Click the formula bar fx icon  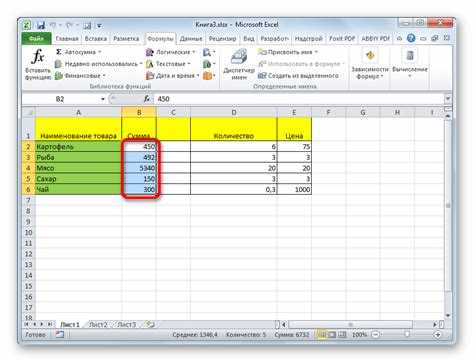pyautogui.click(x=147, y=99)
